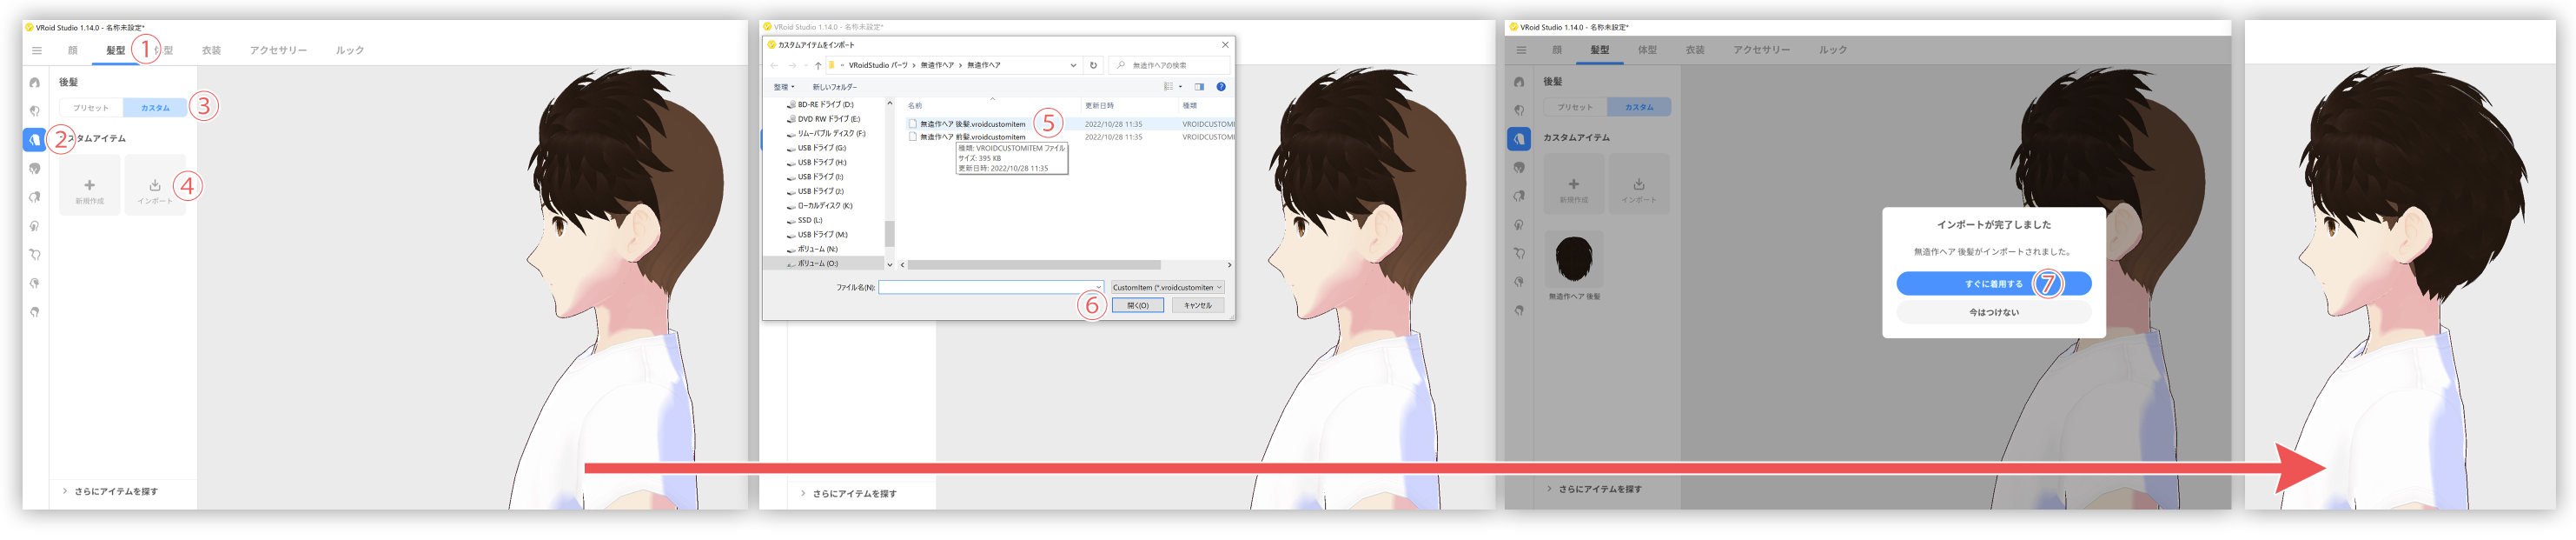Switch to プリセット in the leftmost panel
Image resolution: width=2576 pixels, height=540 pixels.
[x=91, y=108]
